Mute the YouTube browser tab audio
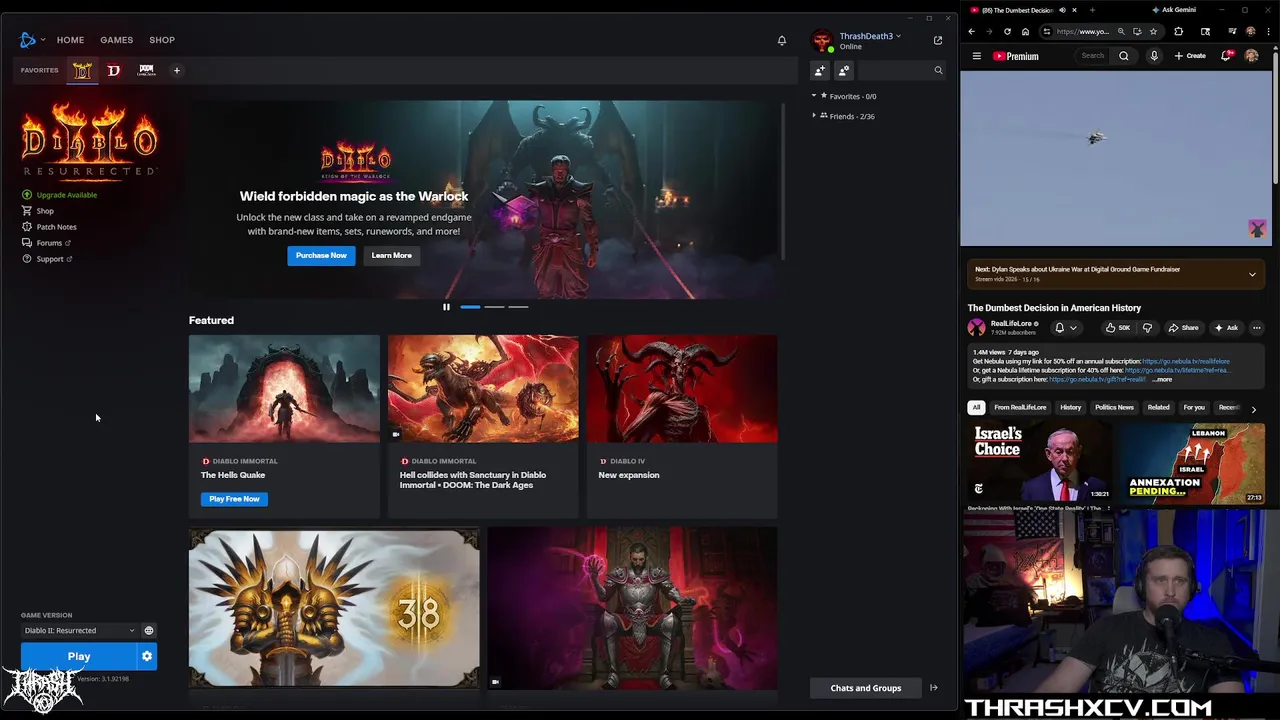1280x720 pixels. coord(1062,10)
